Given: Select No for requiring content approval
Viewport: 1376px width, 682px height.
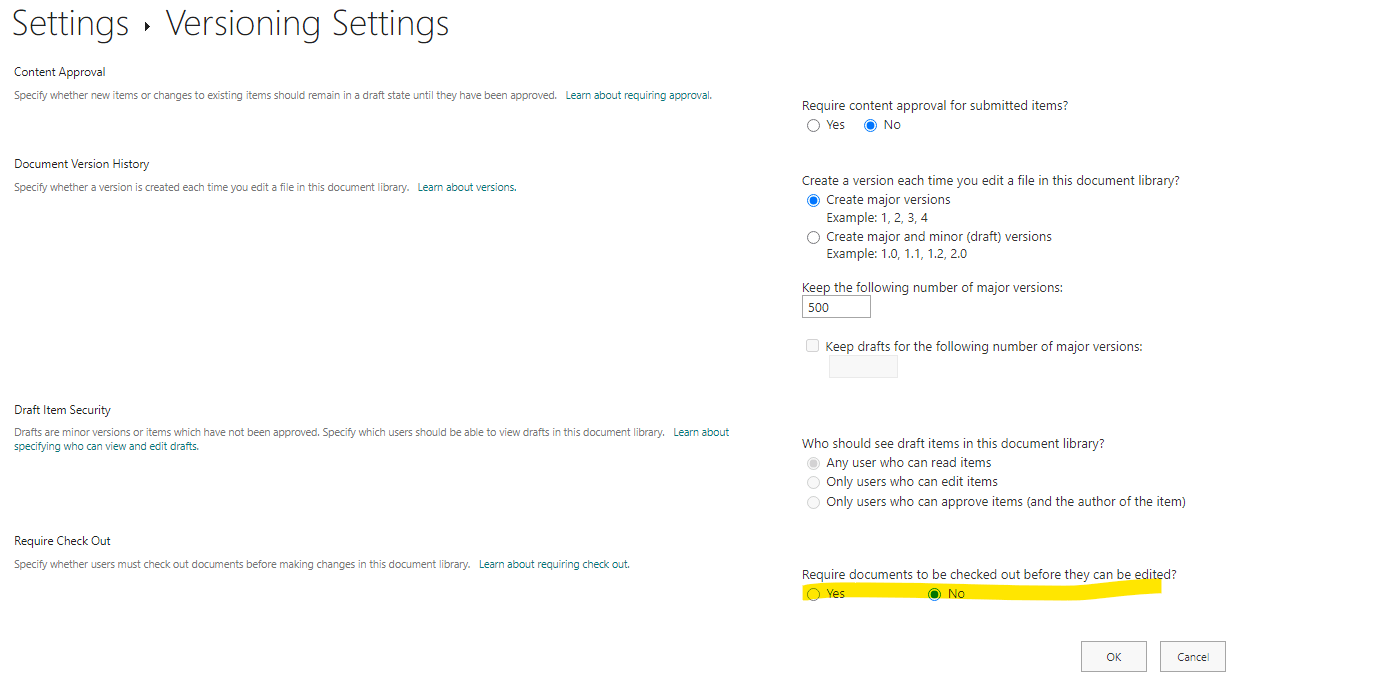Looking at the screenshot, I should click(x=870, y=125).
